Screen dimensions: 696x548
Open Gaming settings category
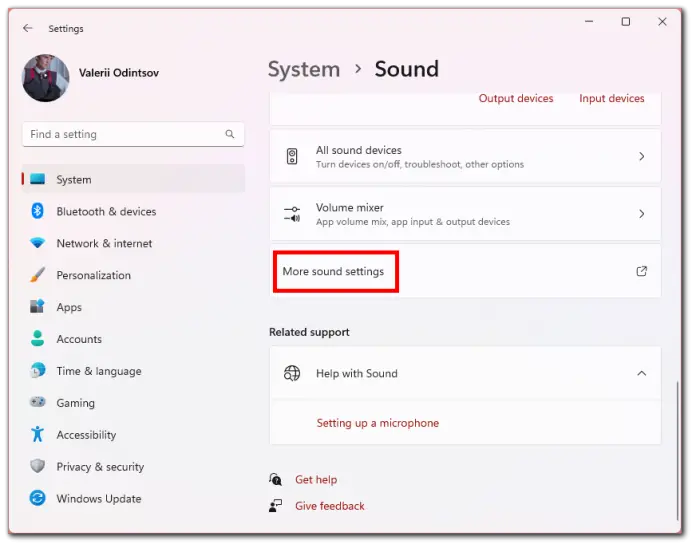(133, 403)
